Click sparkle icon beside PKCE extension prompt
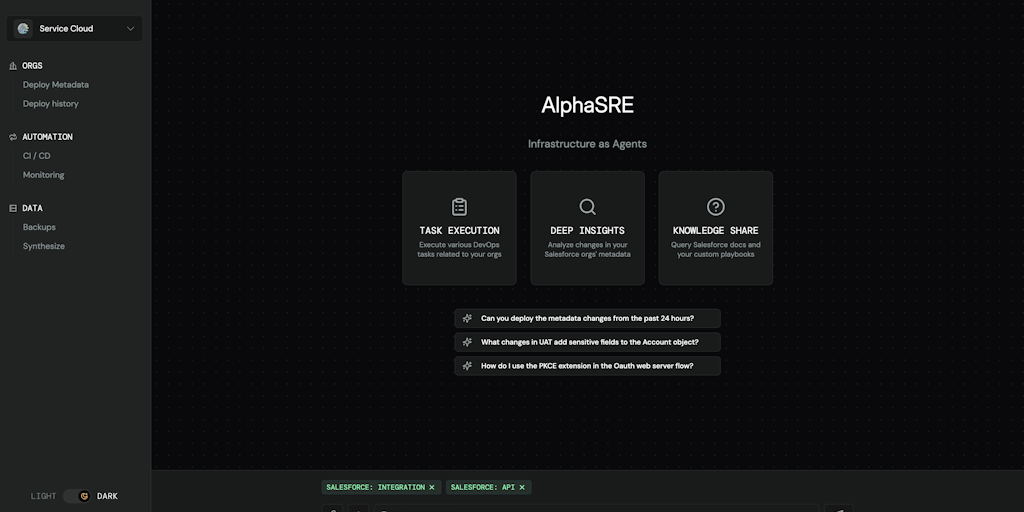Screen dimensions: 1024x512 [x=467, y=366]
